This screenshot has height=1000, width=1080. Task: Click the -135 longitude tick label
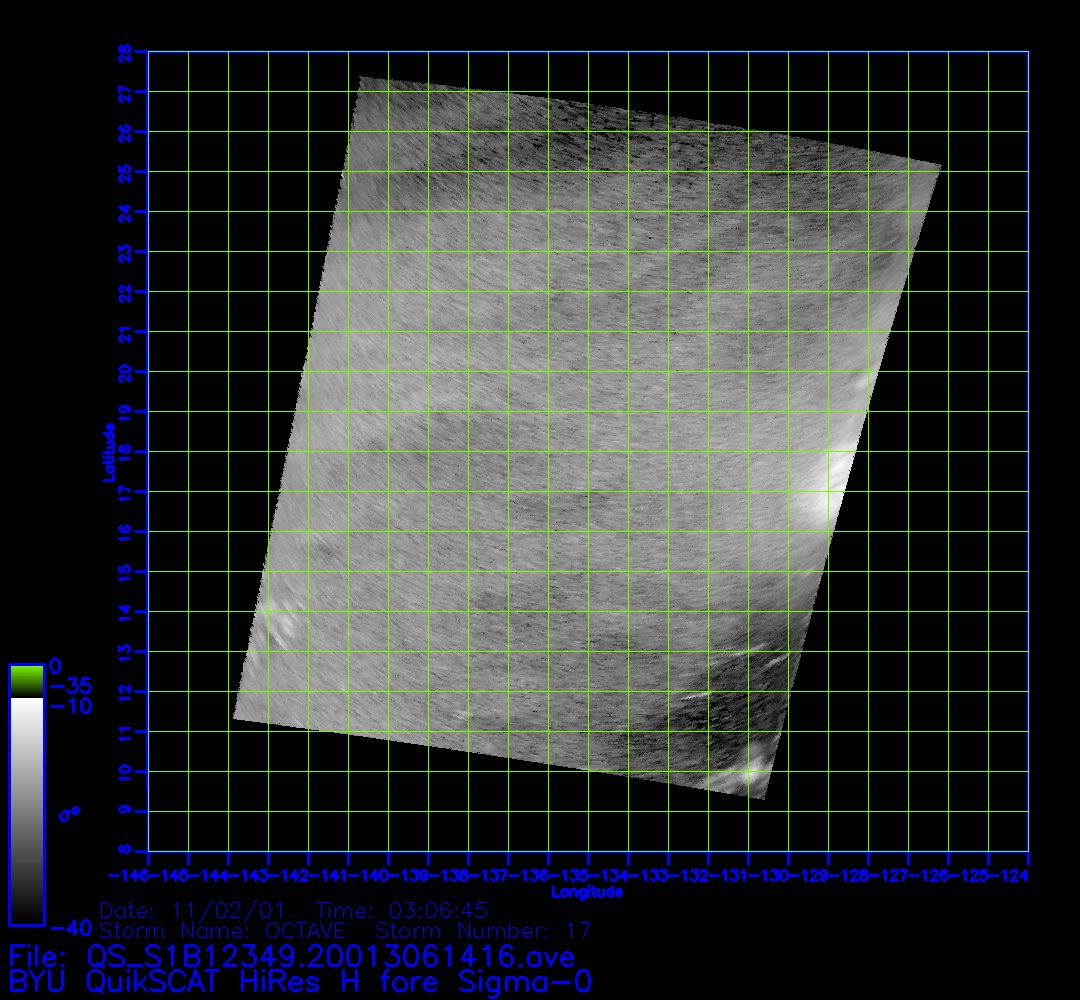click(x=569, y=877)
